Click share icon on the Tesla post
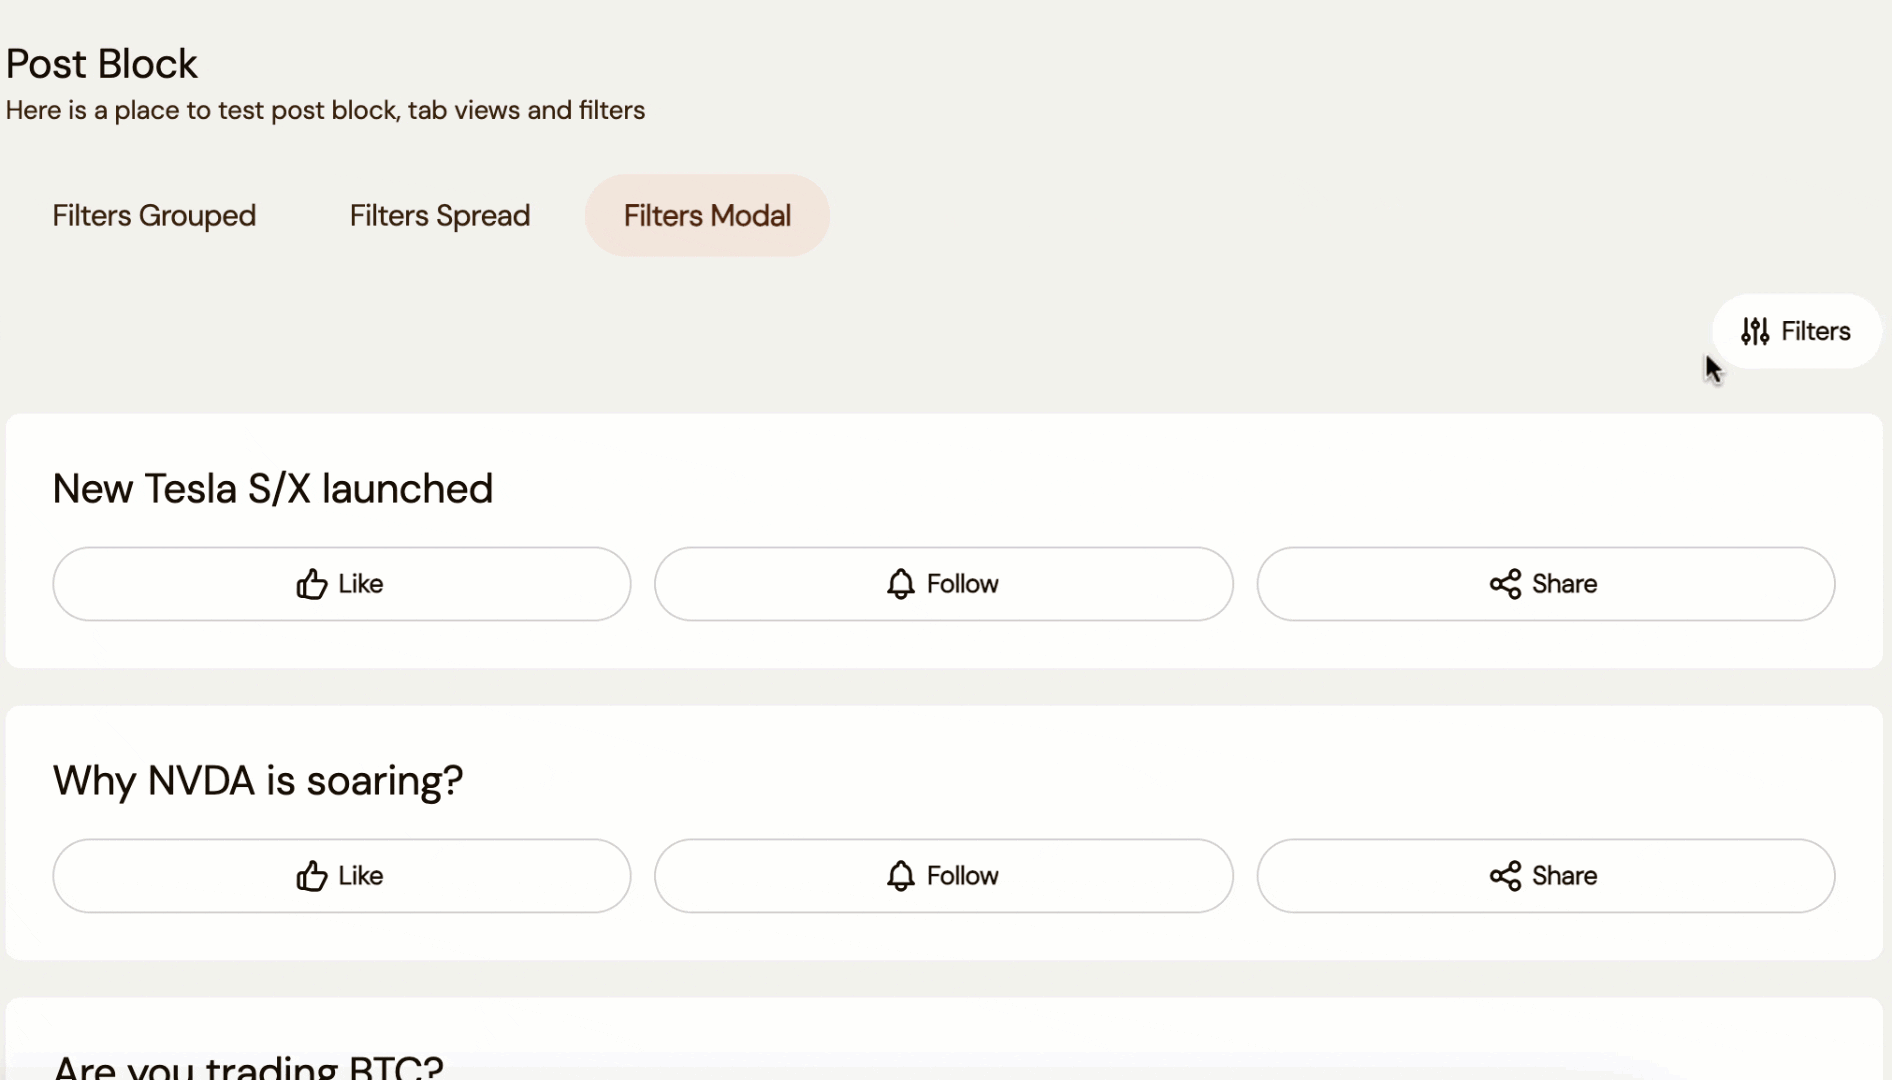The image size is (1892, 1080). (x=1505, y=584)
